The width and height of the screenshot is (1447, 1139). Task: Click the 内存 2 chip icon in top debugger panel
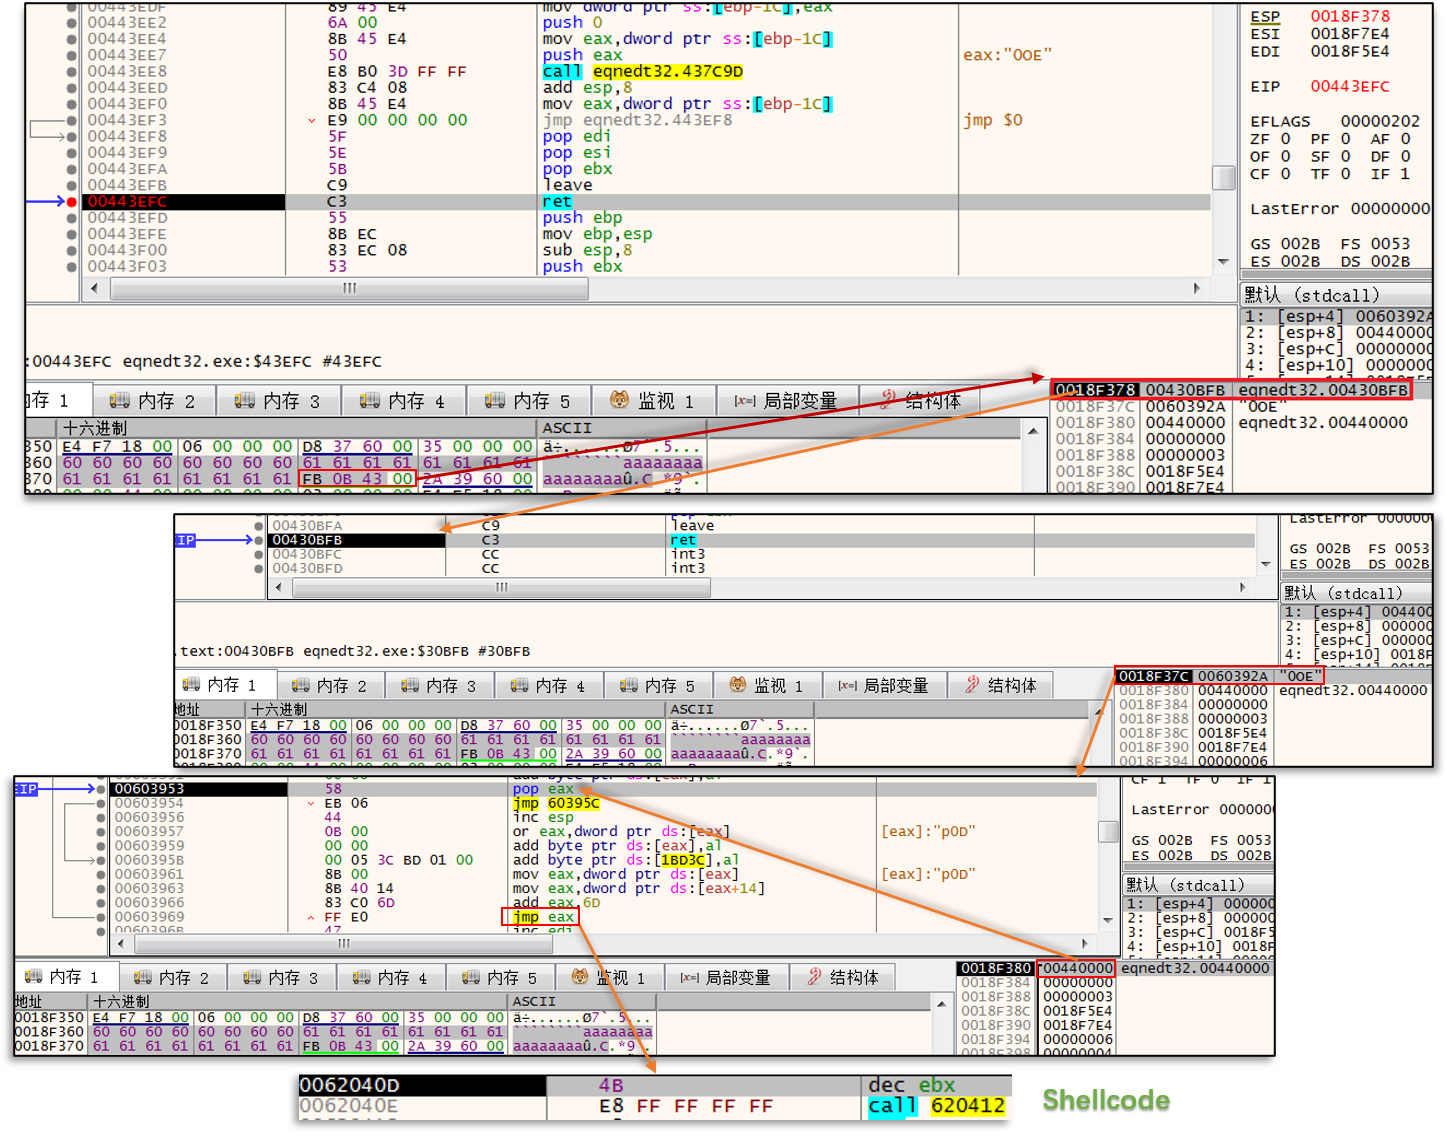click(120, 401)
